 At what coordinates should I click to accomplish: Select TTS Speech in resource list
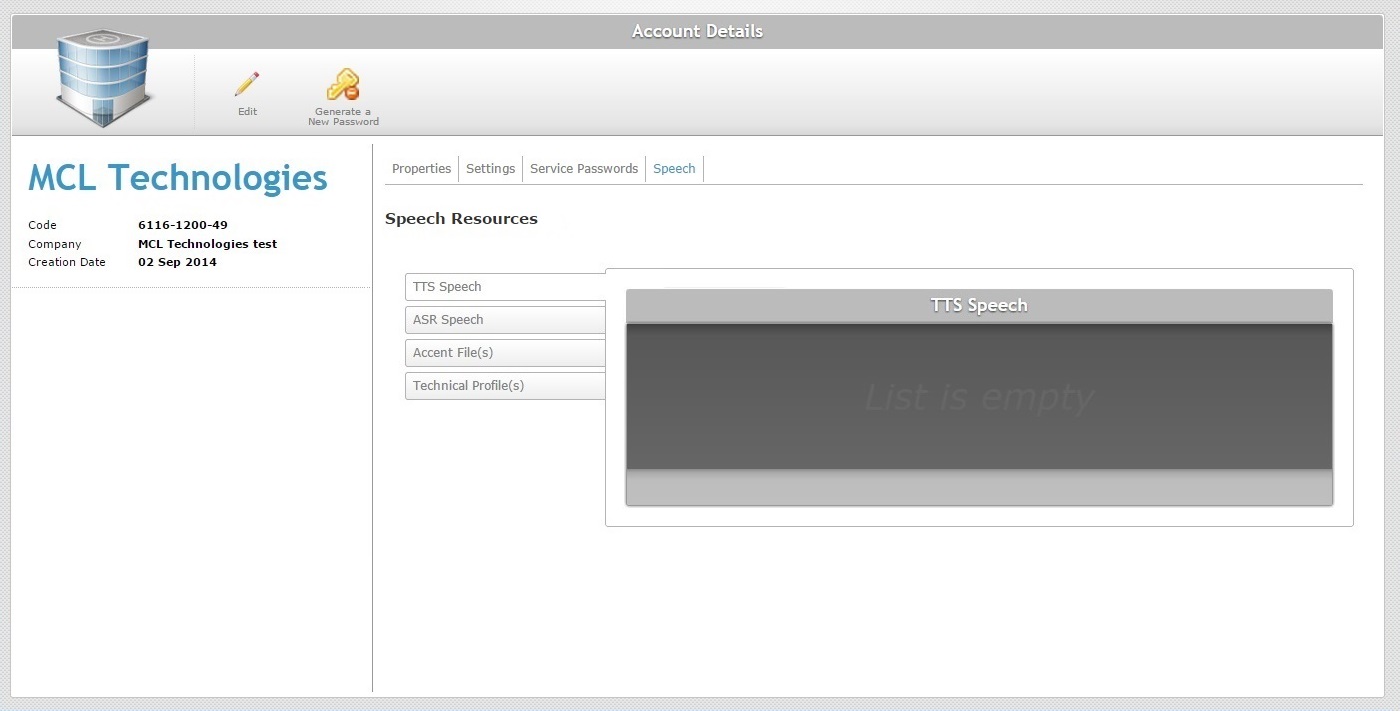(505, 287)
